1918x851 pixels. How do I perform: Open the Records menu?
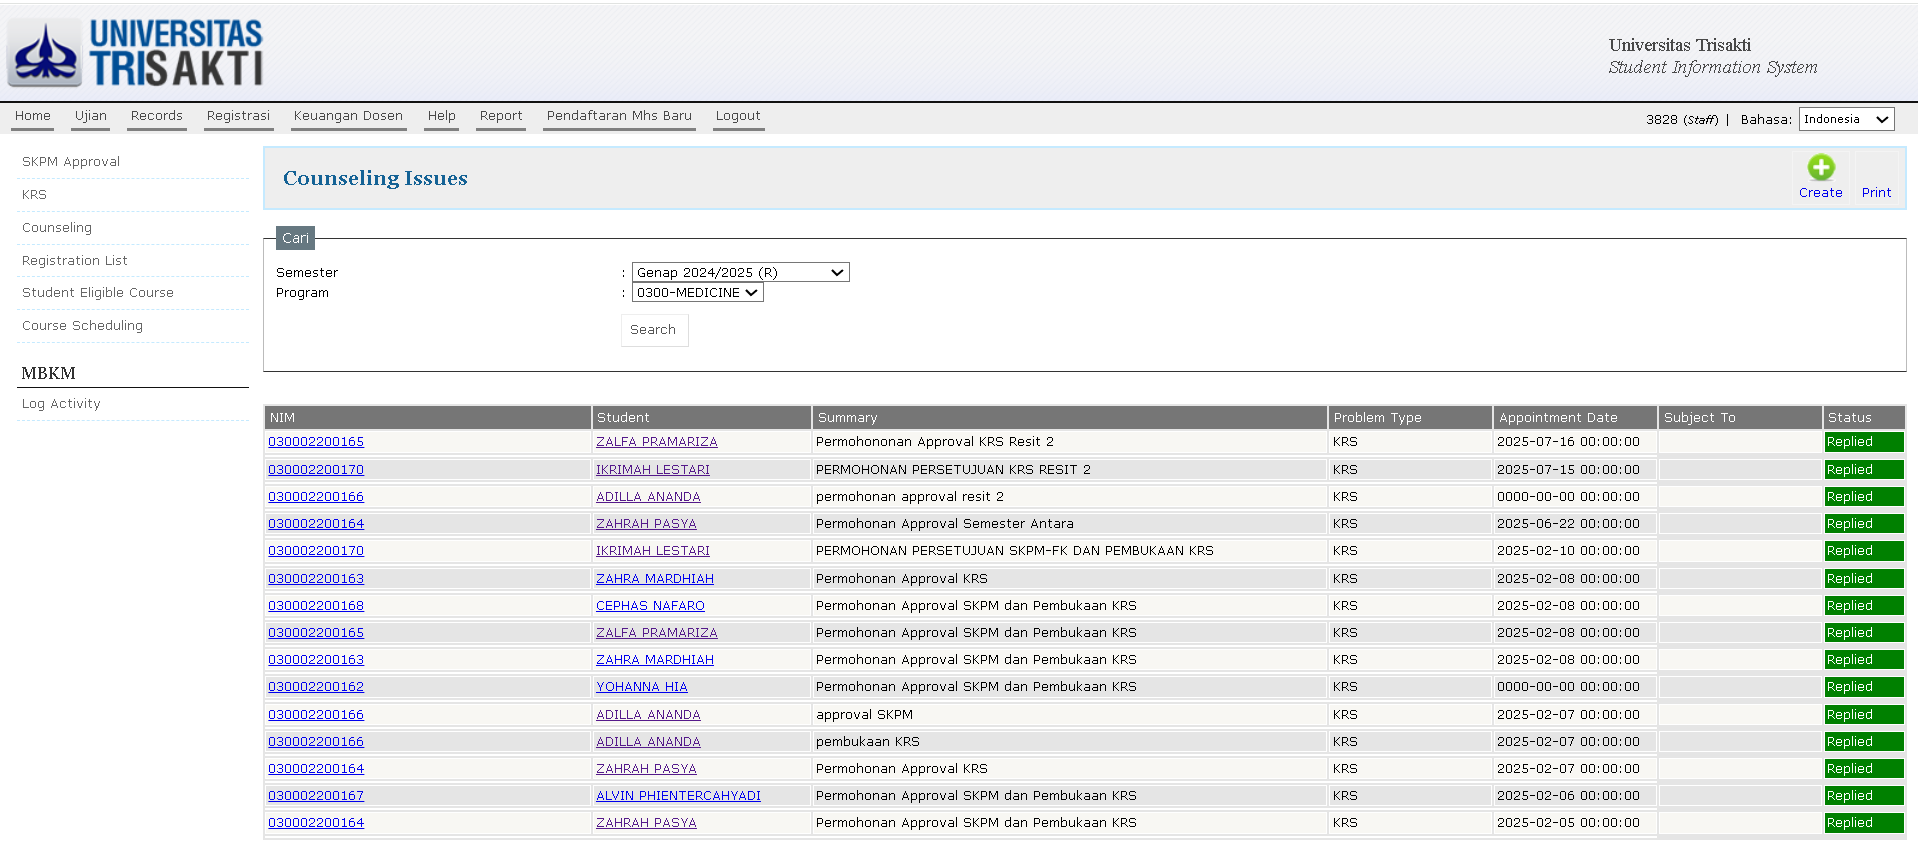[157, 116]
